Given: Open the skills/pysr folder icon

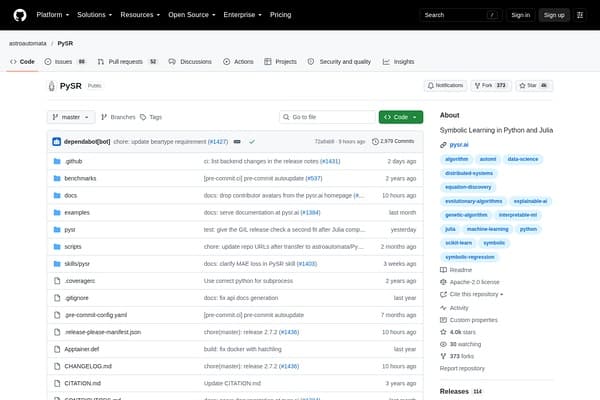Looking at the screenshot, I should coord(57,264).
